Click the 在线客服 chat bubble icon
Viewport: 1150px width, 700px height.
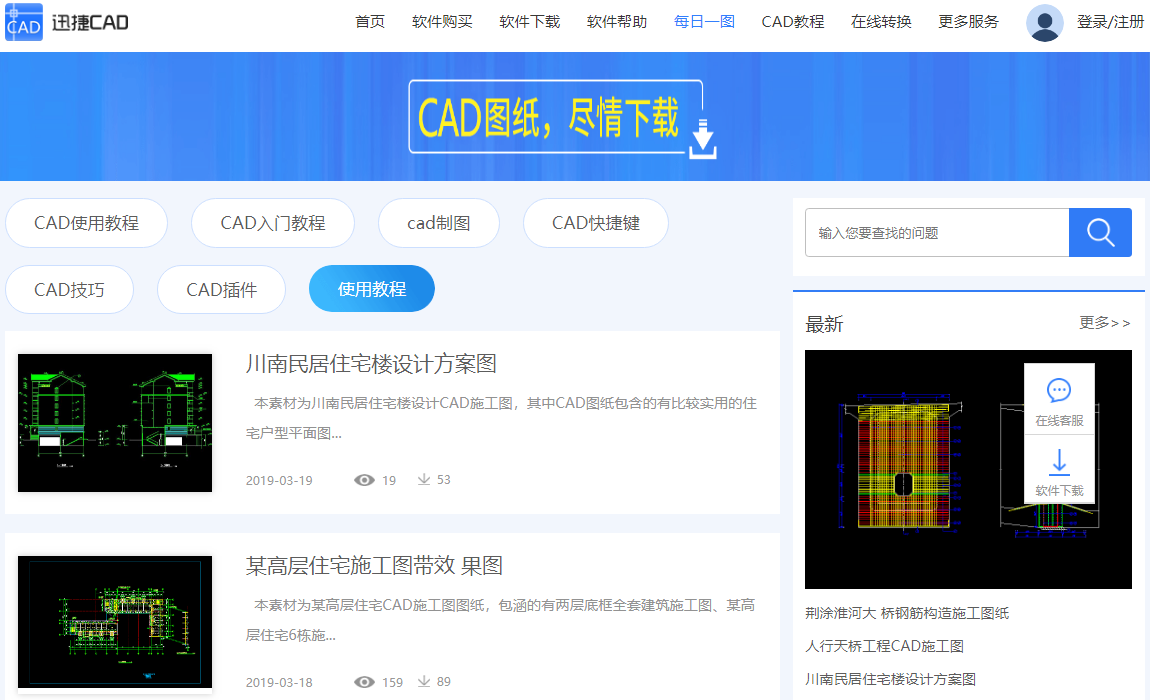[x=1060, y=390]
